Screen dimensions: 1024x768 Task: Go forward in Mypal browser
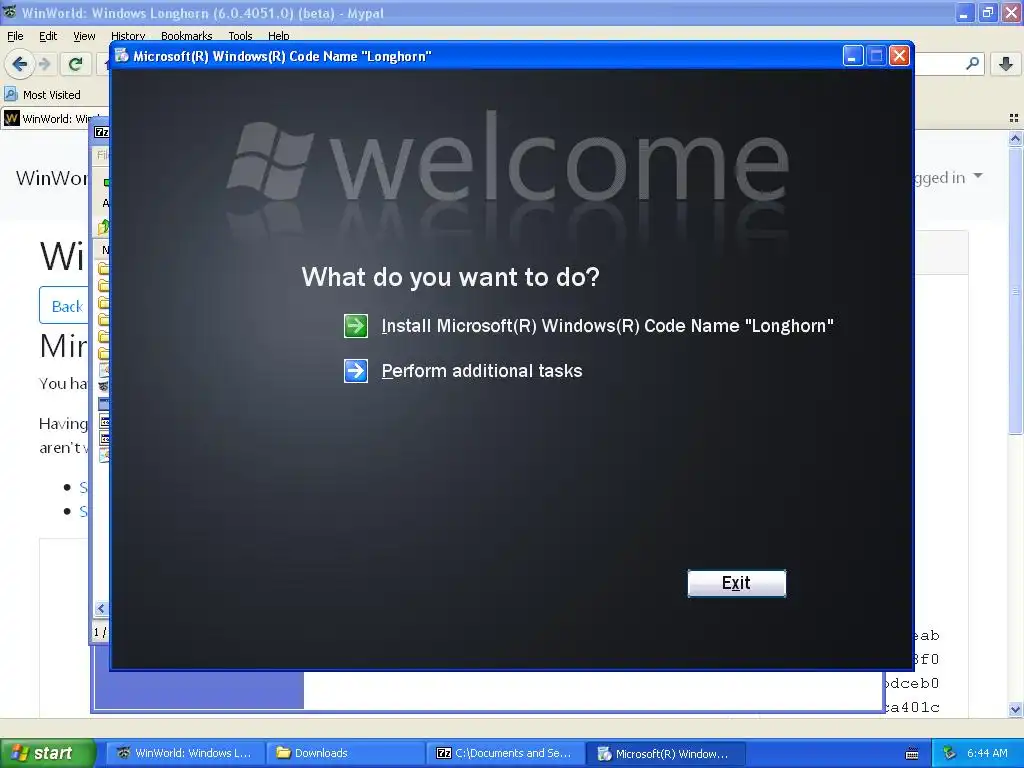[x=45, y=64]
